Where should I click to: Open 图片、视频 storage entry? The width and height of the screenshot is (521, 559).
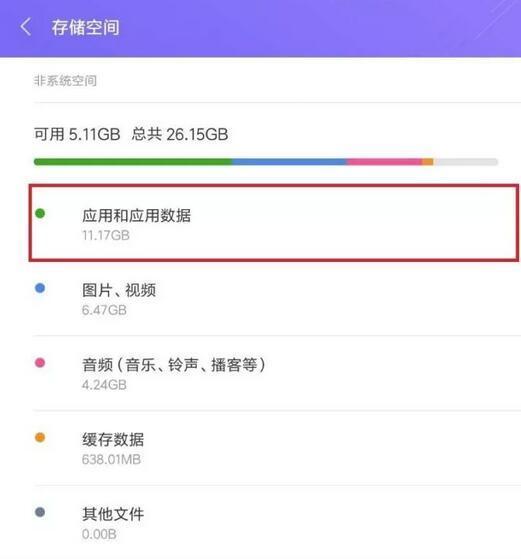277,299
